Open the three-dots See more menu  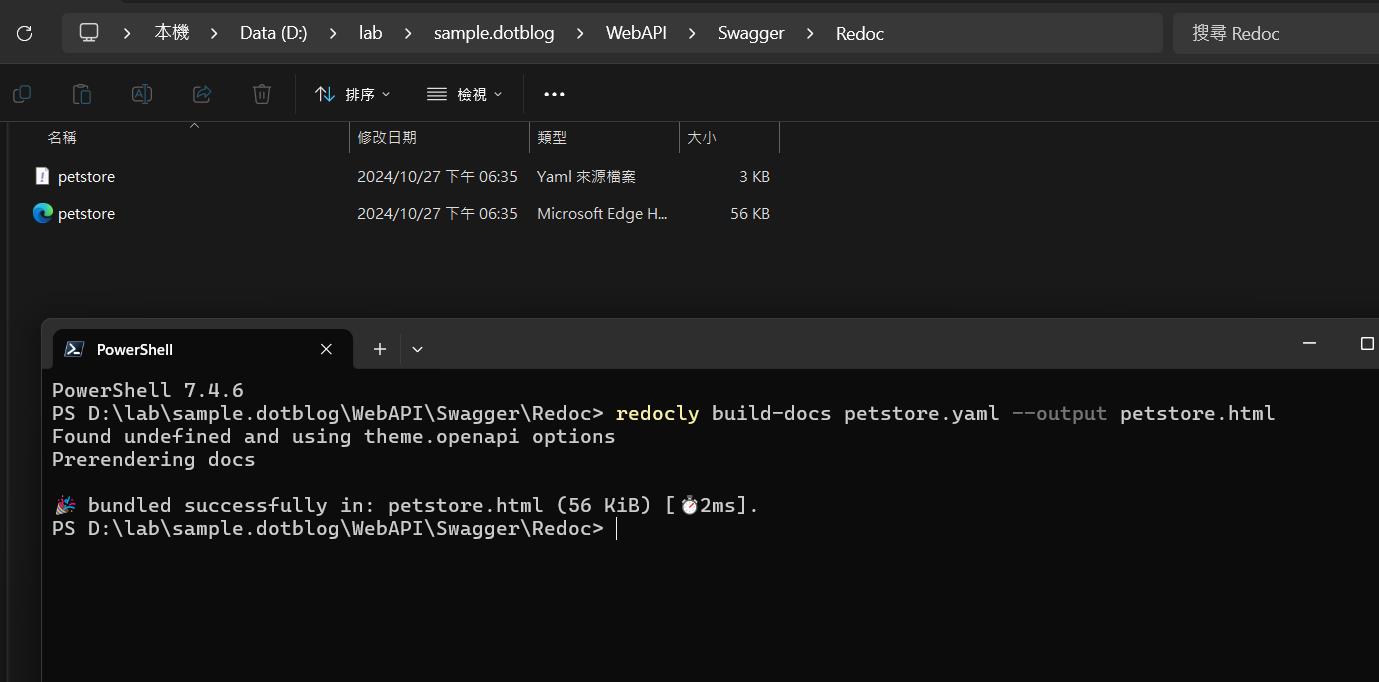(554, 94)
